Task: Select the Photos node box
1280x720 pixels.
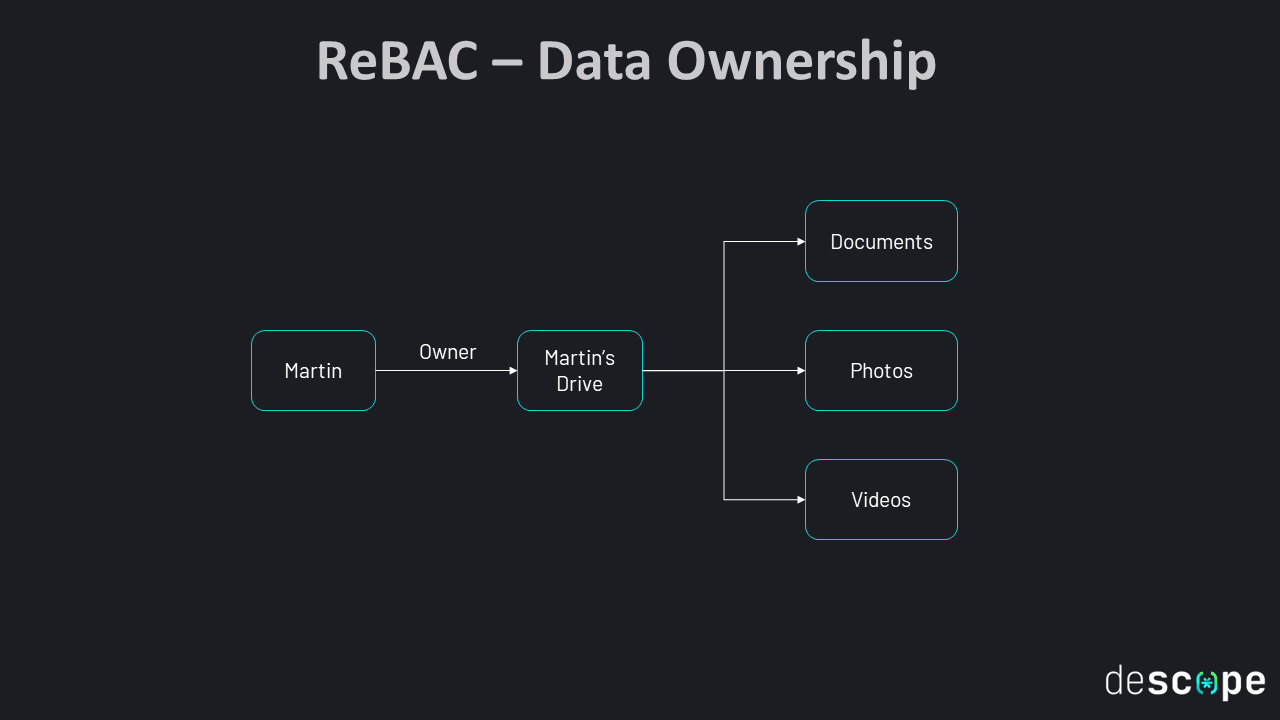Action: tap(881, 371)
